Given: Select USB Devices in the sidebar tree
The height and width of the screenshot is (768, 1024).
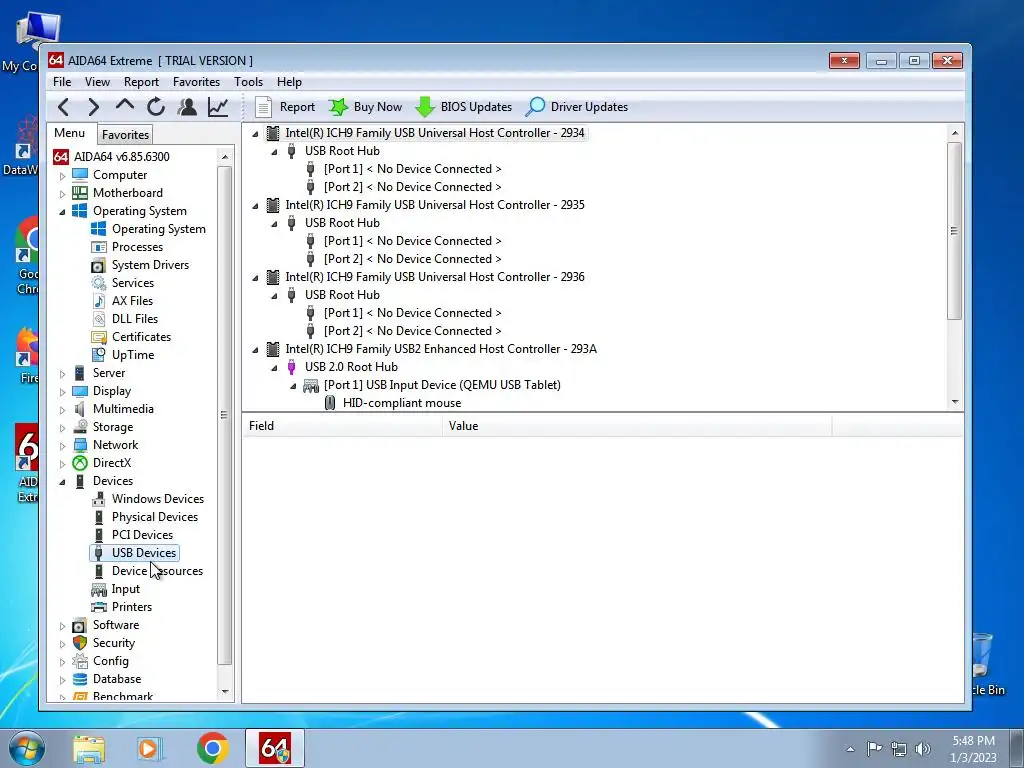Looking at the screenshot, I should [x=144, y=553].
